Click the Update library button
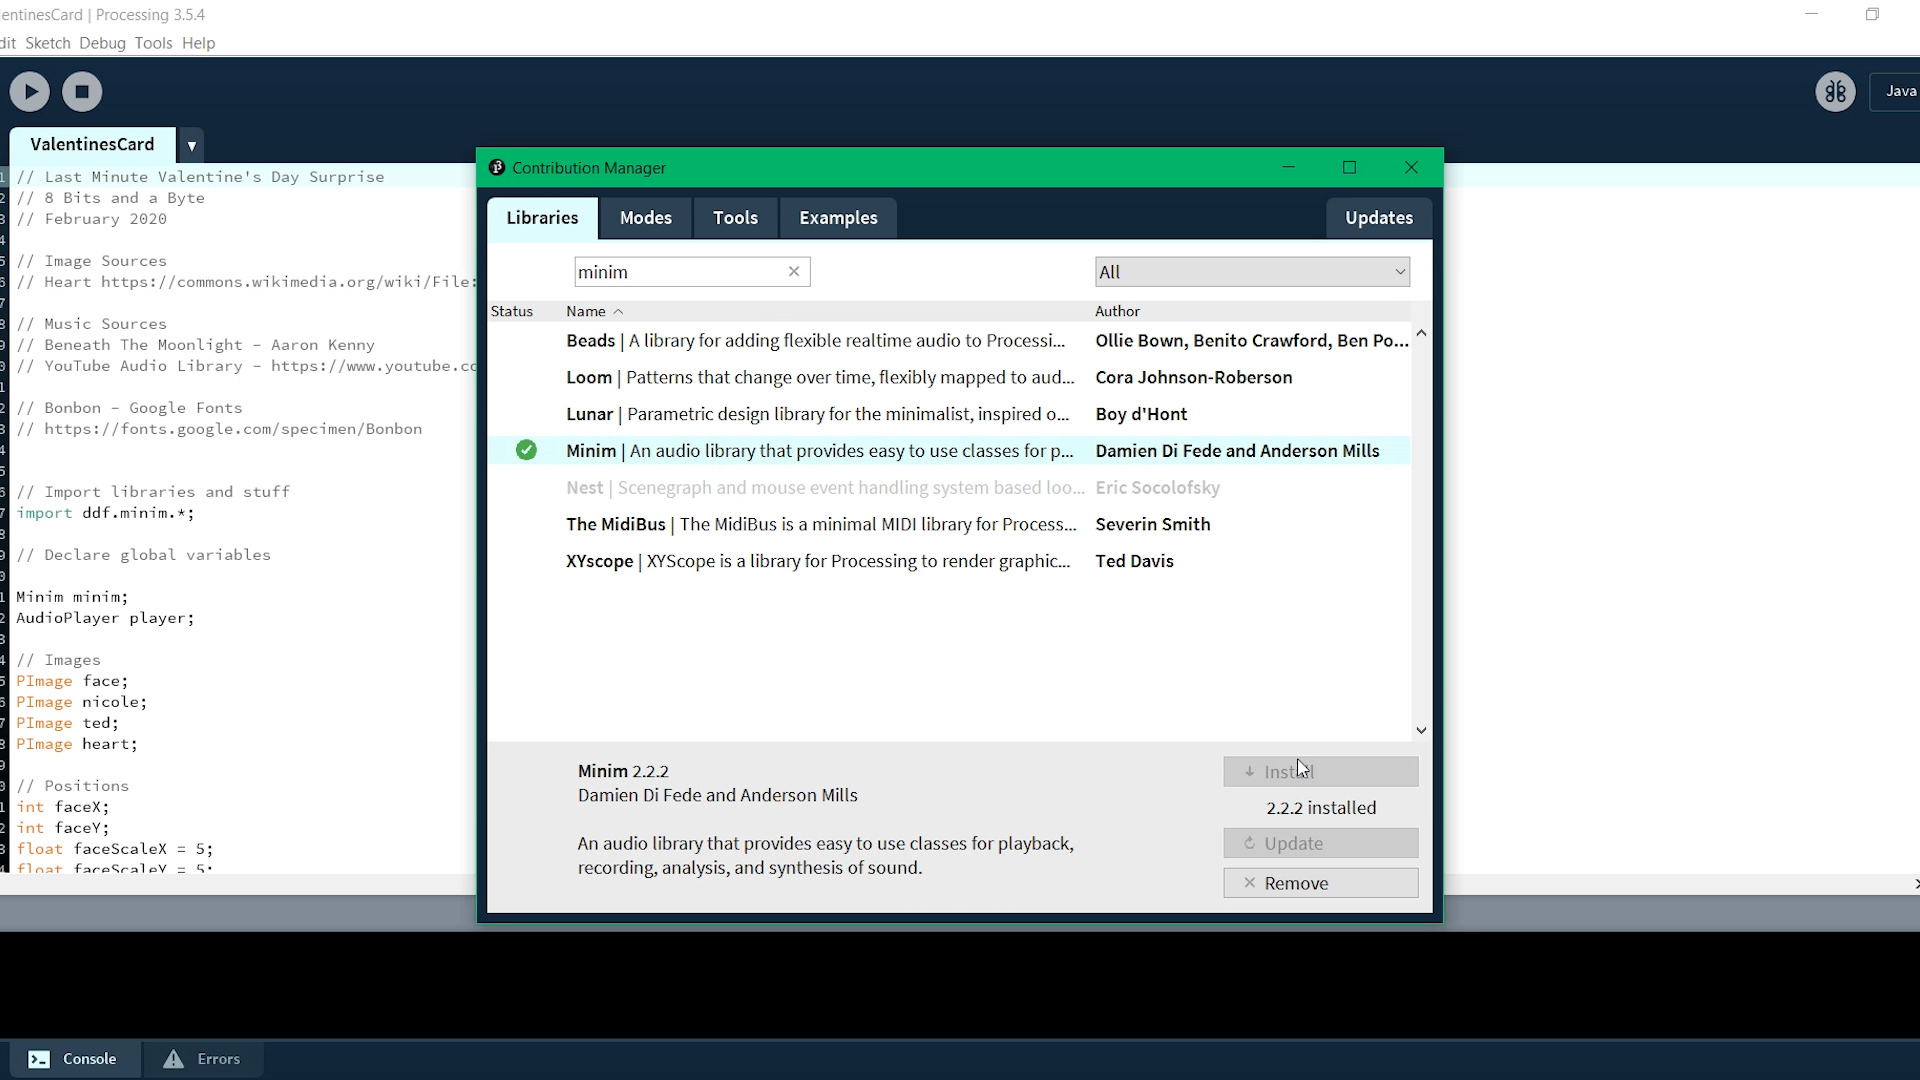The height and width of the screenshot is (1080, 1920). pyautogui.click(x=1320, y=843)
